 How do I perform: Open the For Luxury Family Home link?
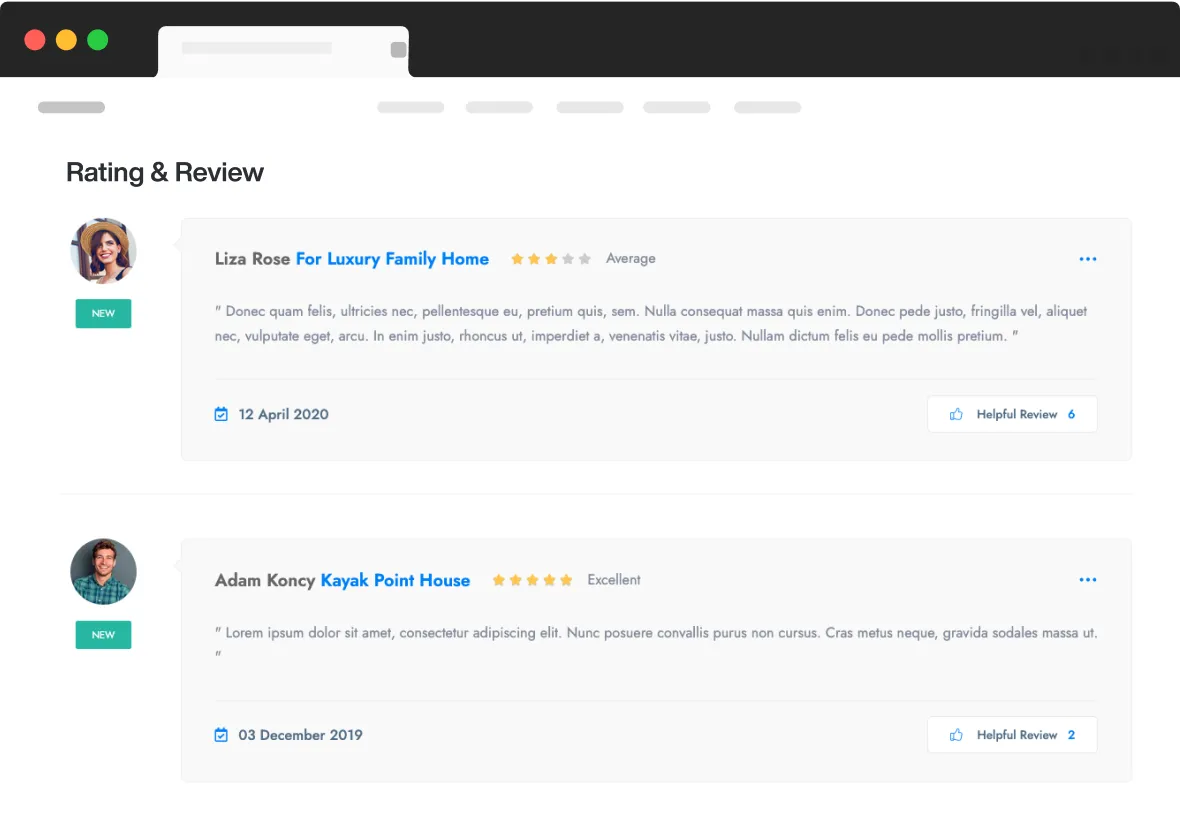(392, 259)
